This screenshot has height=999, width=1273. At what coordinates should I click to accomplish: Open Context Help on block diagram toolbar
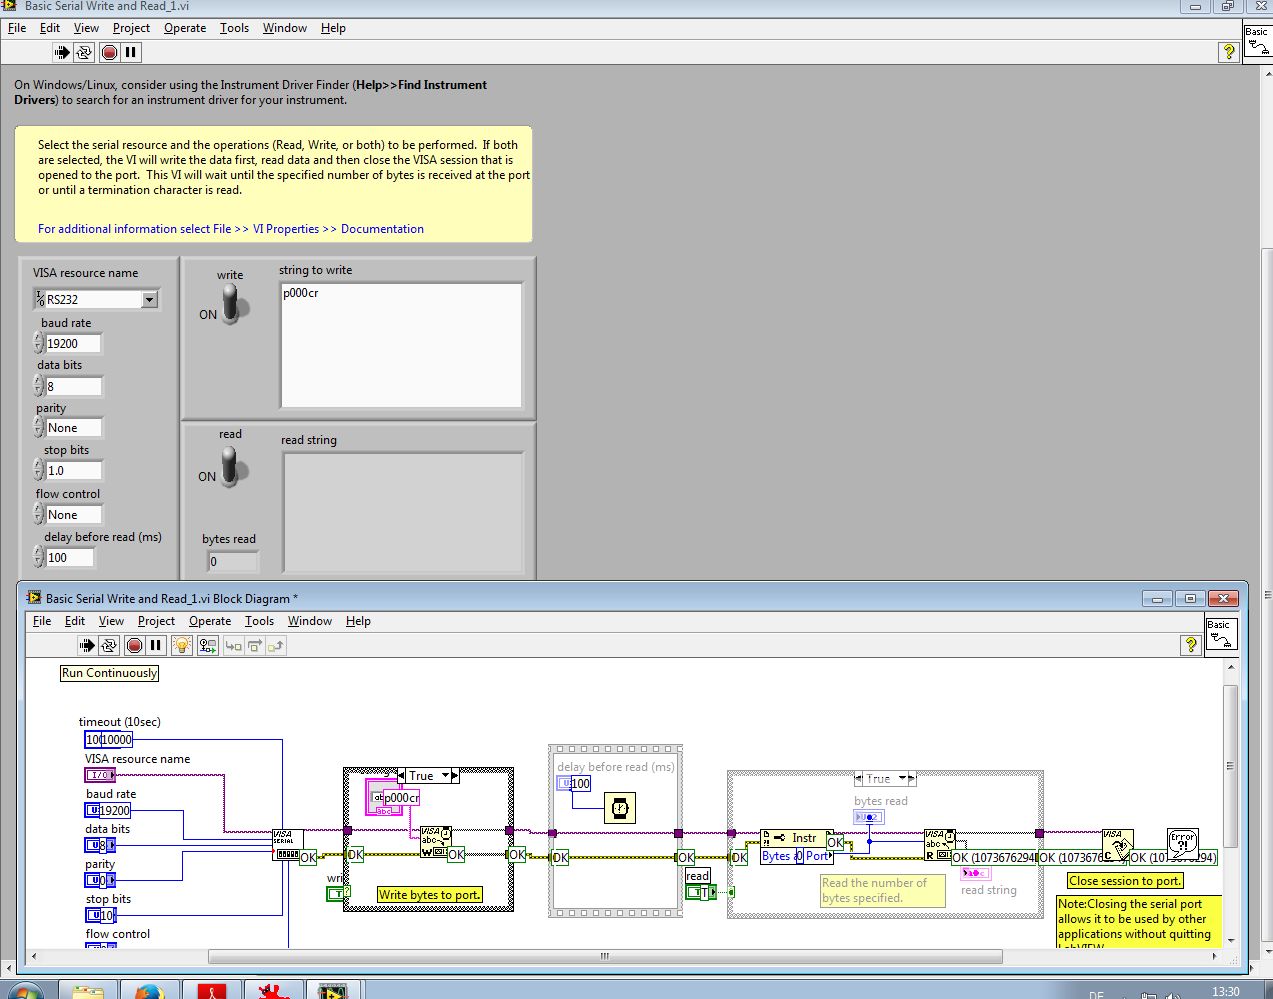click(1190, 646)
